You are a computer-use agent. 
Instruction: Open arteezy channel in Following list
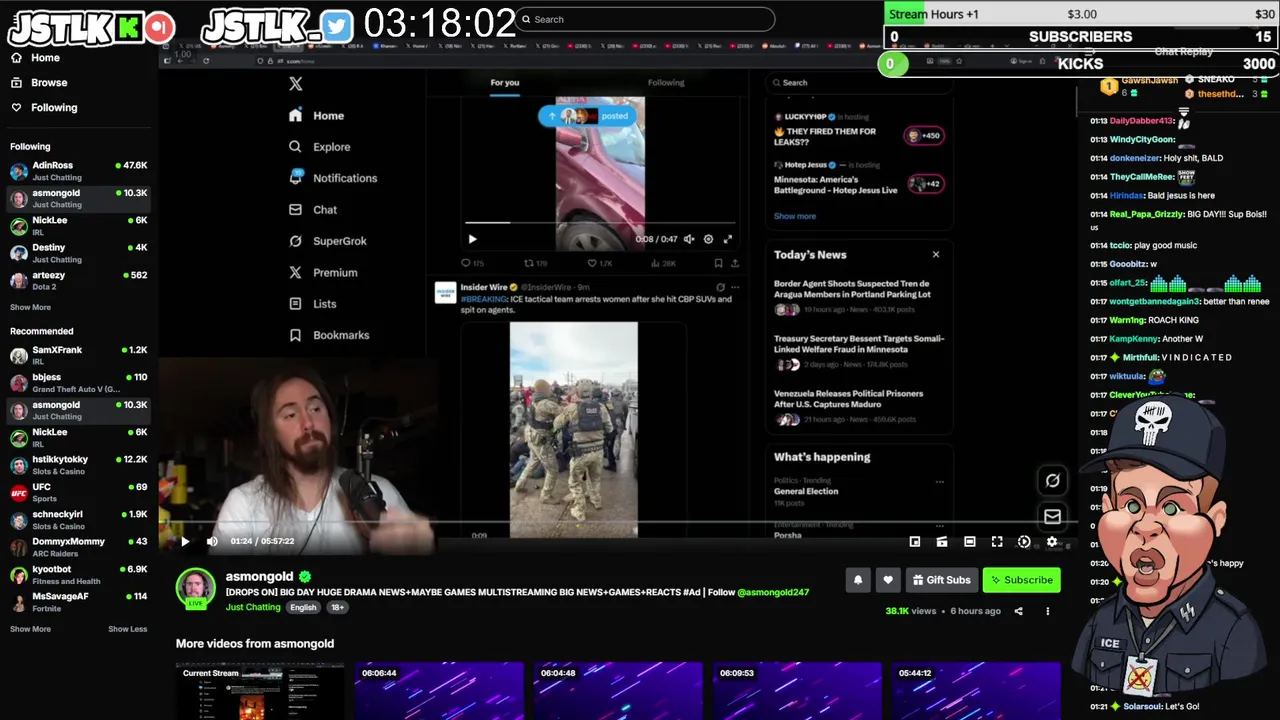(78, 280)
